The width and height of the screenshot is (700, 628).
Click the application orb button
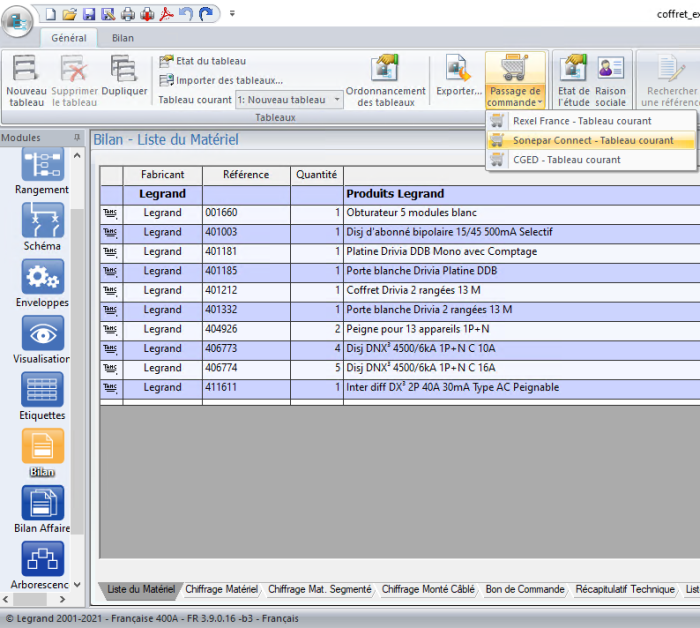click(17, 21)
